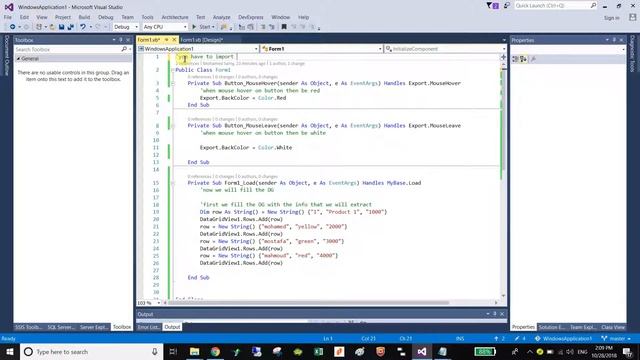
Task: Open the Start button dropdown arrow
Action: tap(213, 27)
